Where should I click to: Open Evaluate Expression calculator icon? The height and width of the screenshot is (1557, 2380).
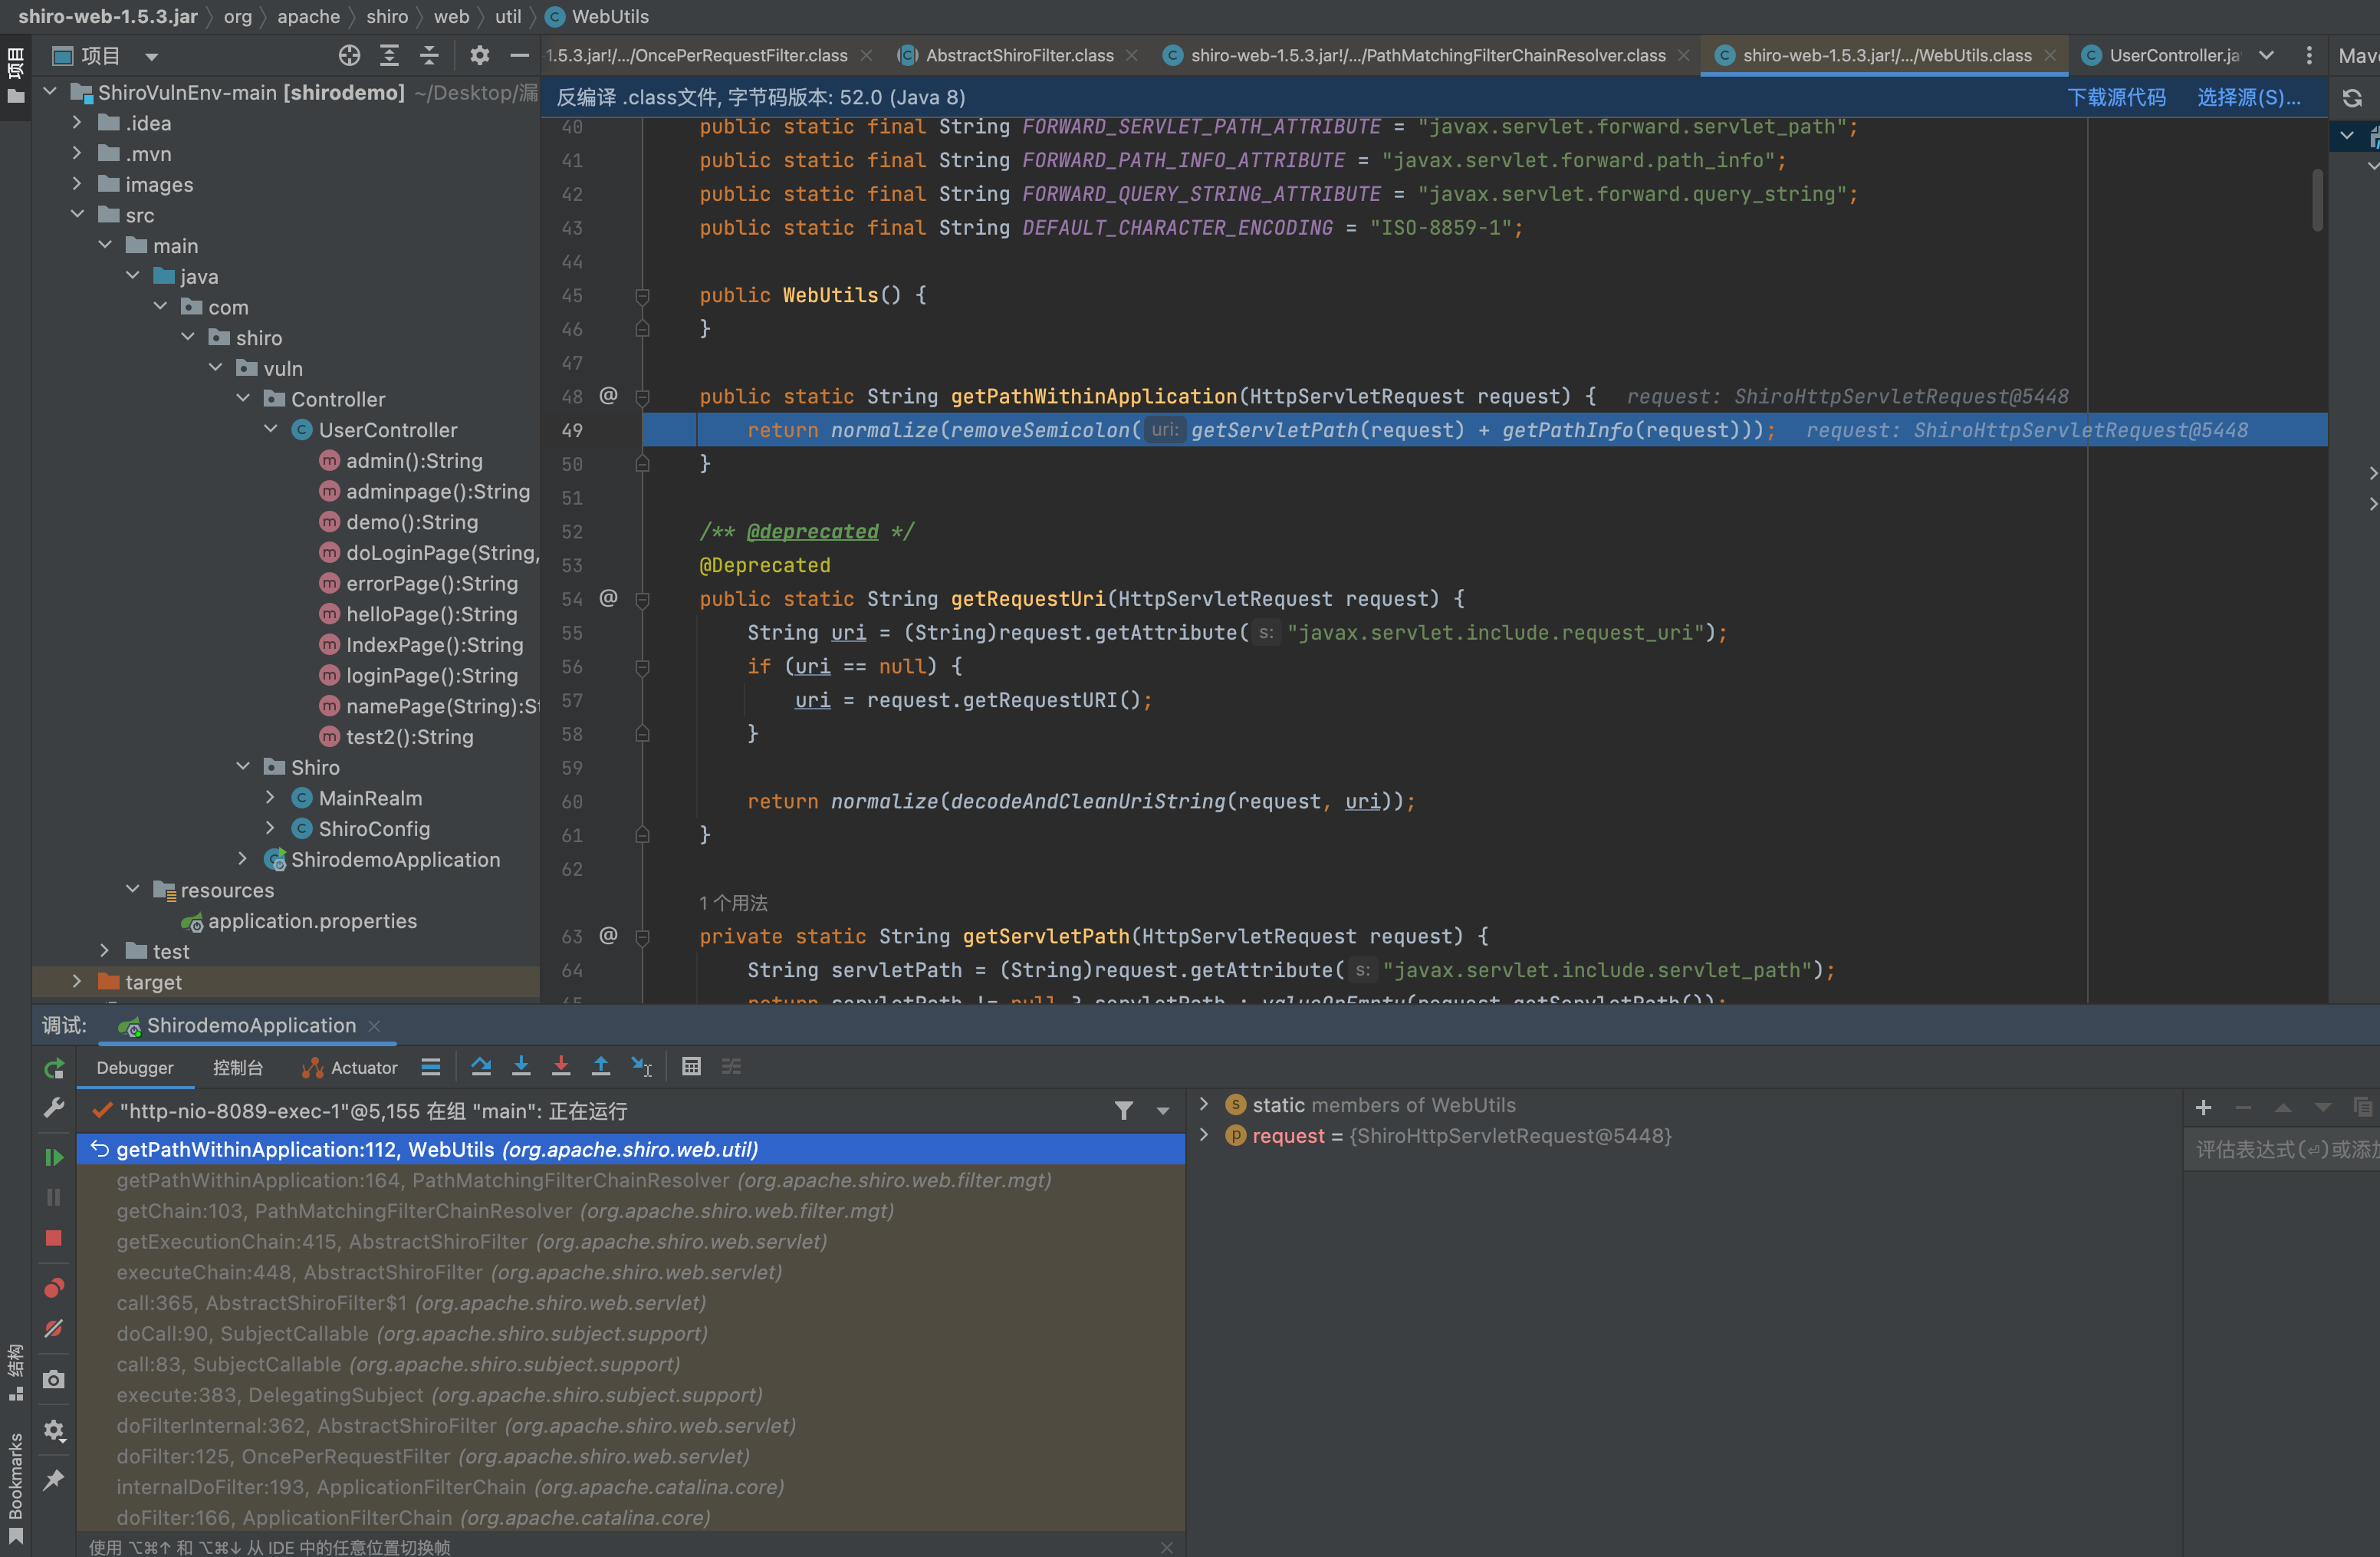tap(691, 1067)
